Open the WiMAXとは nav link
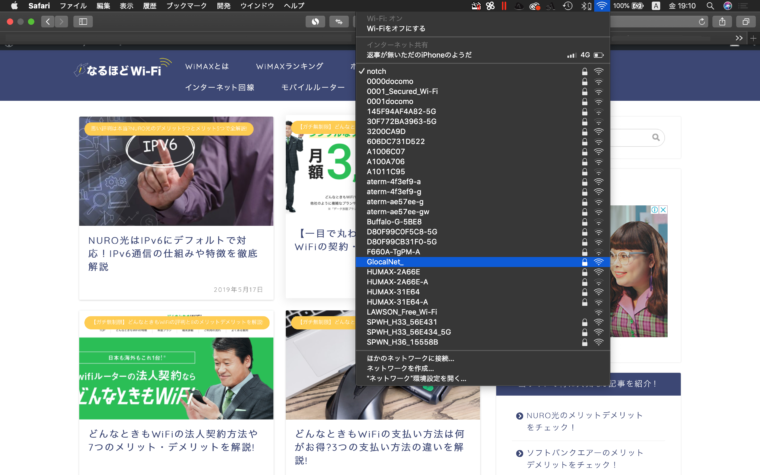 [x=207, y=66]
